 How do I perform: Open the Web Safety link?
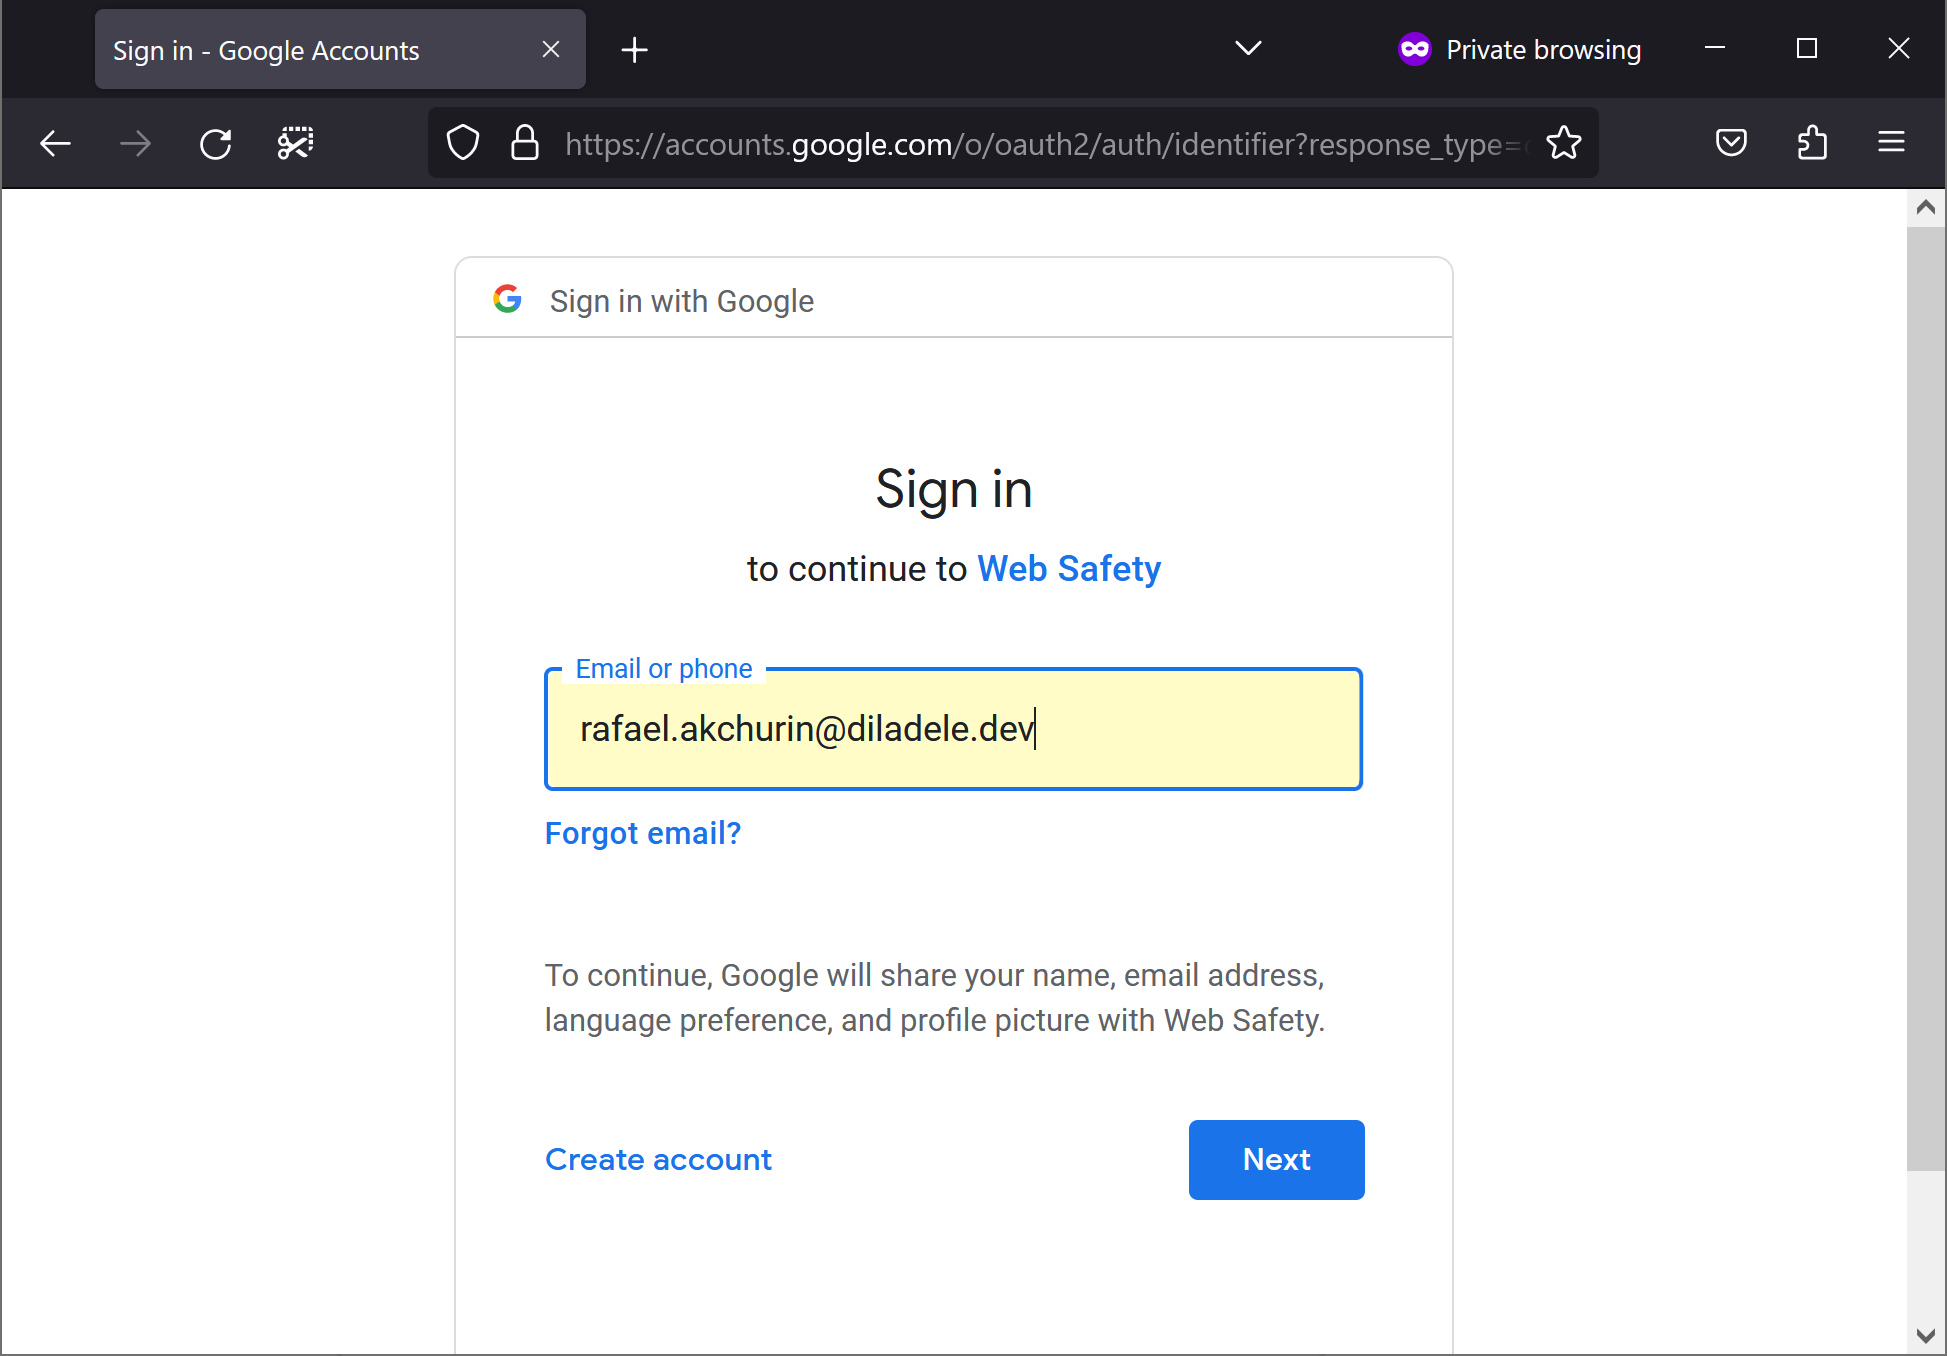(1068, 569)
